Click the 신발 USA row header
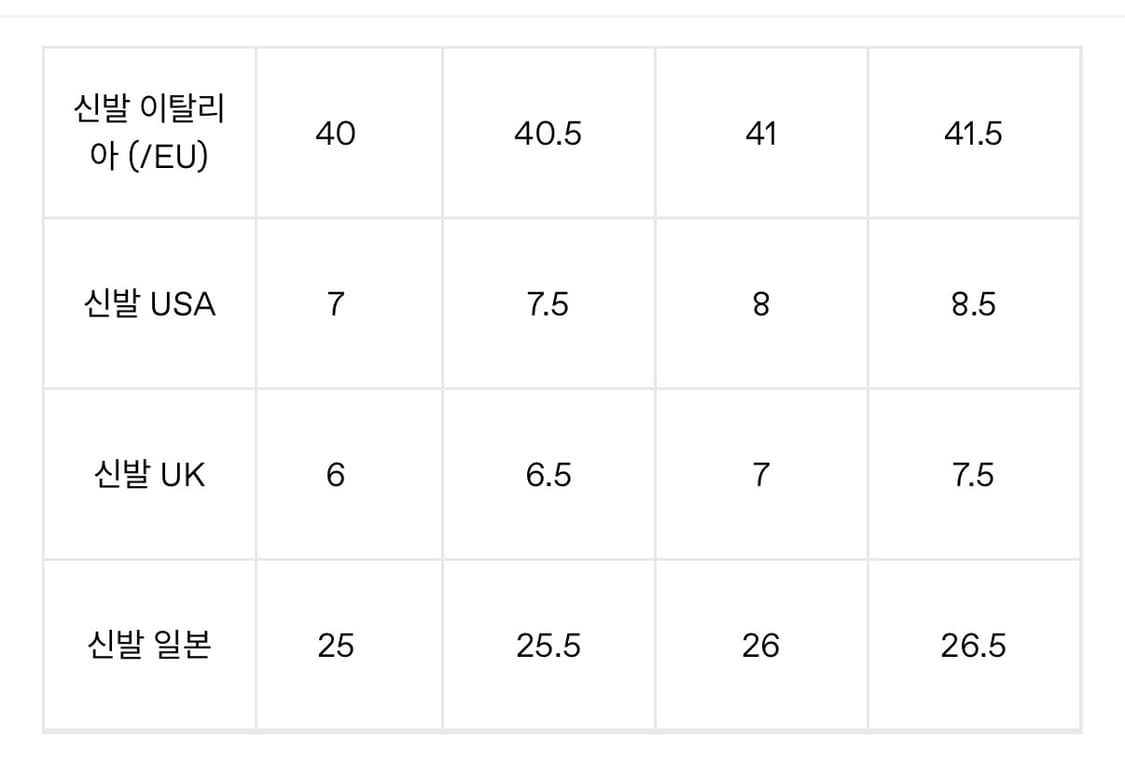Viewport: 1125px width, 781px height. (x=149, y=304)
